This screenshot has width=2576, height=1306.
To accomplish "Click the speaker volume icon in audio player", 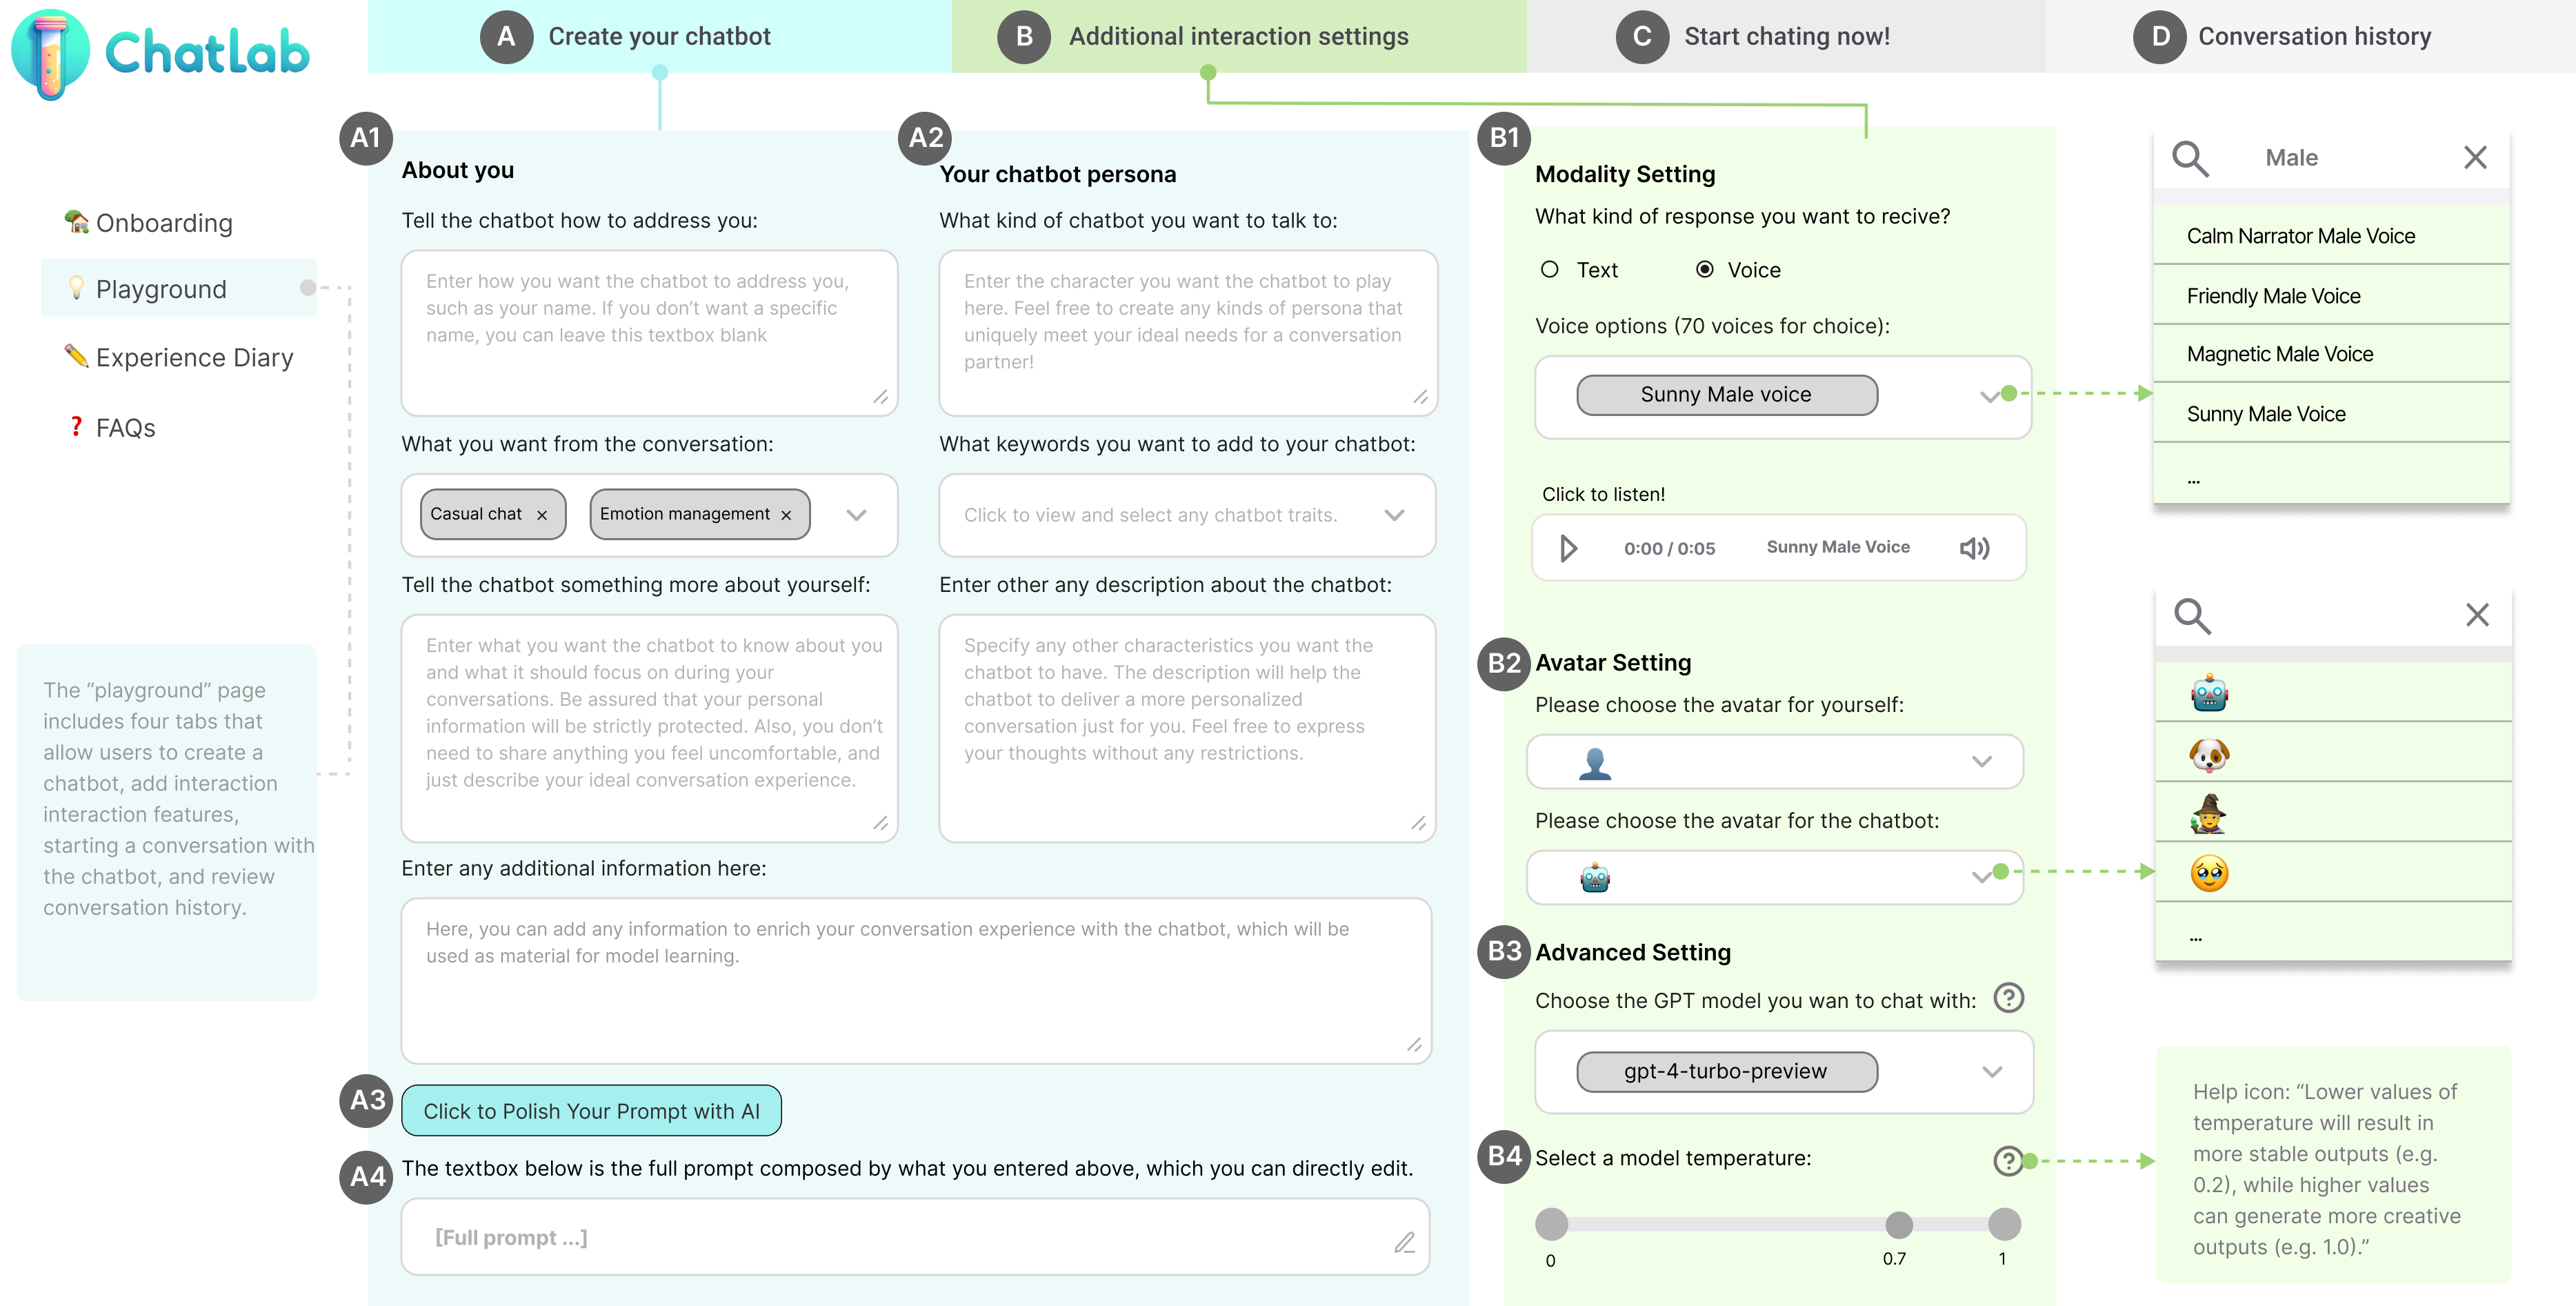I will pos(1974,548).
